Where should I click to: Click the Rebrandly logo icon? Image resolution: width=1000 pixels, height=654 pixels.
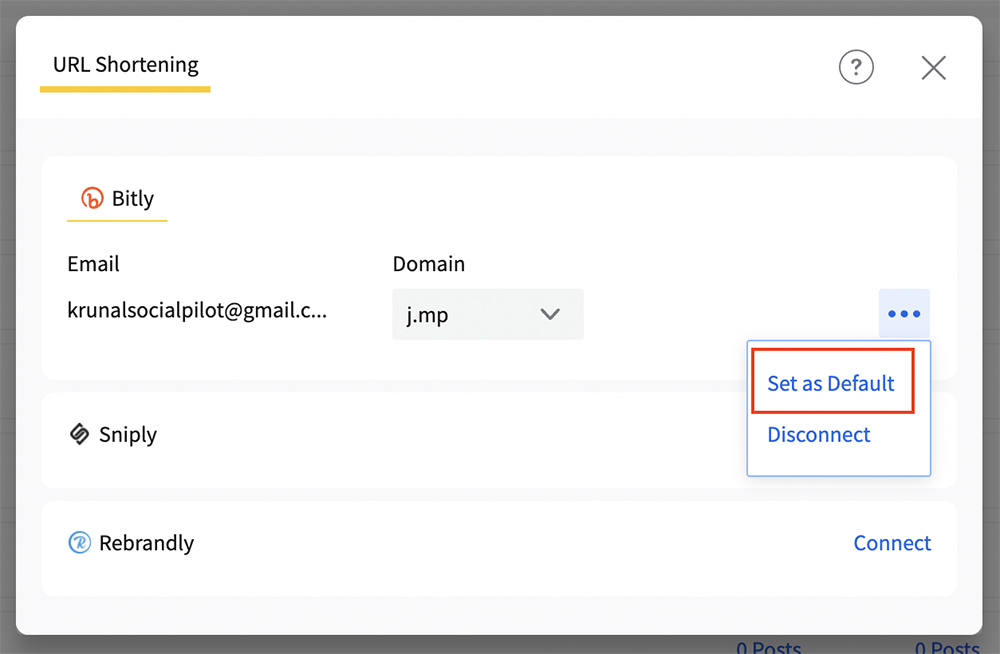point(80,542)
